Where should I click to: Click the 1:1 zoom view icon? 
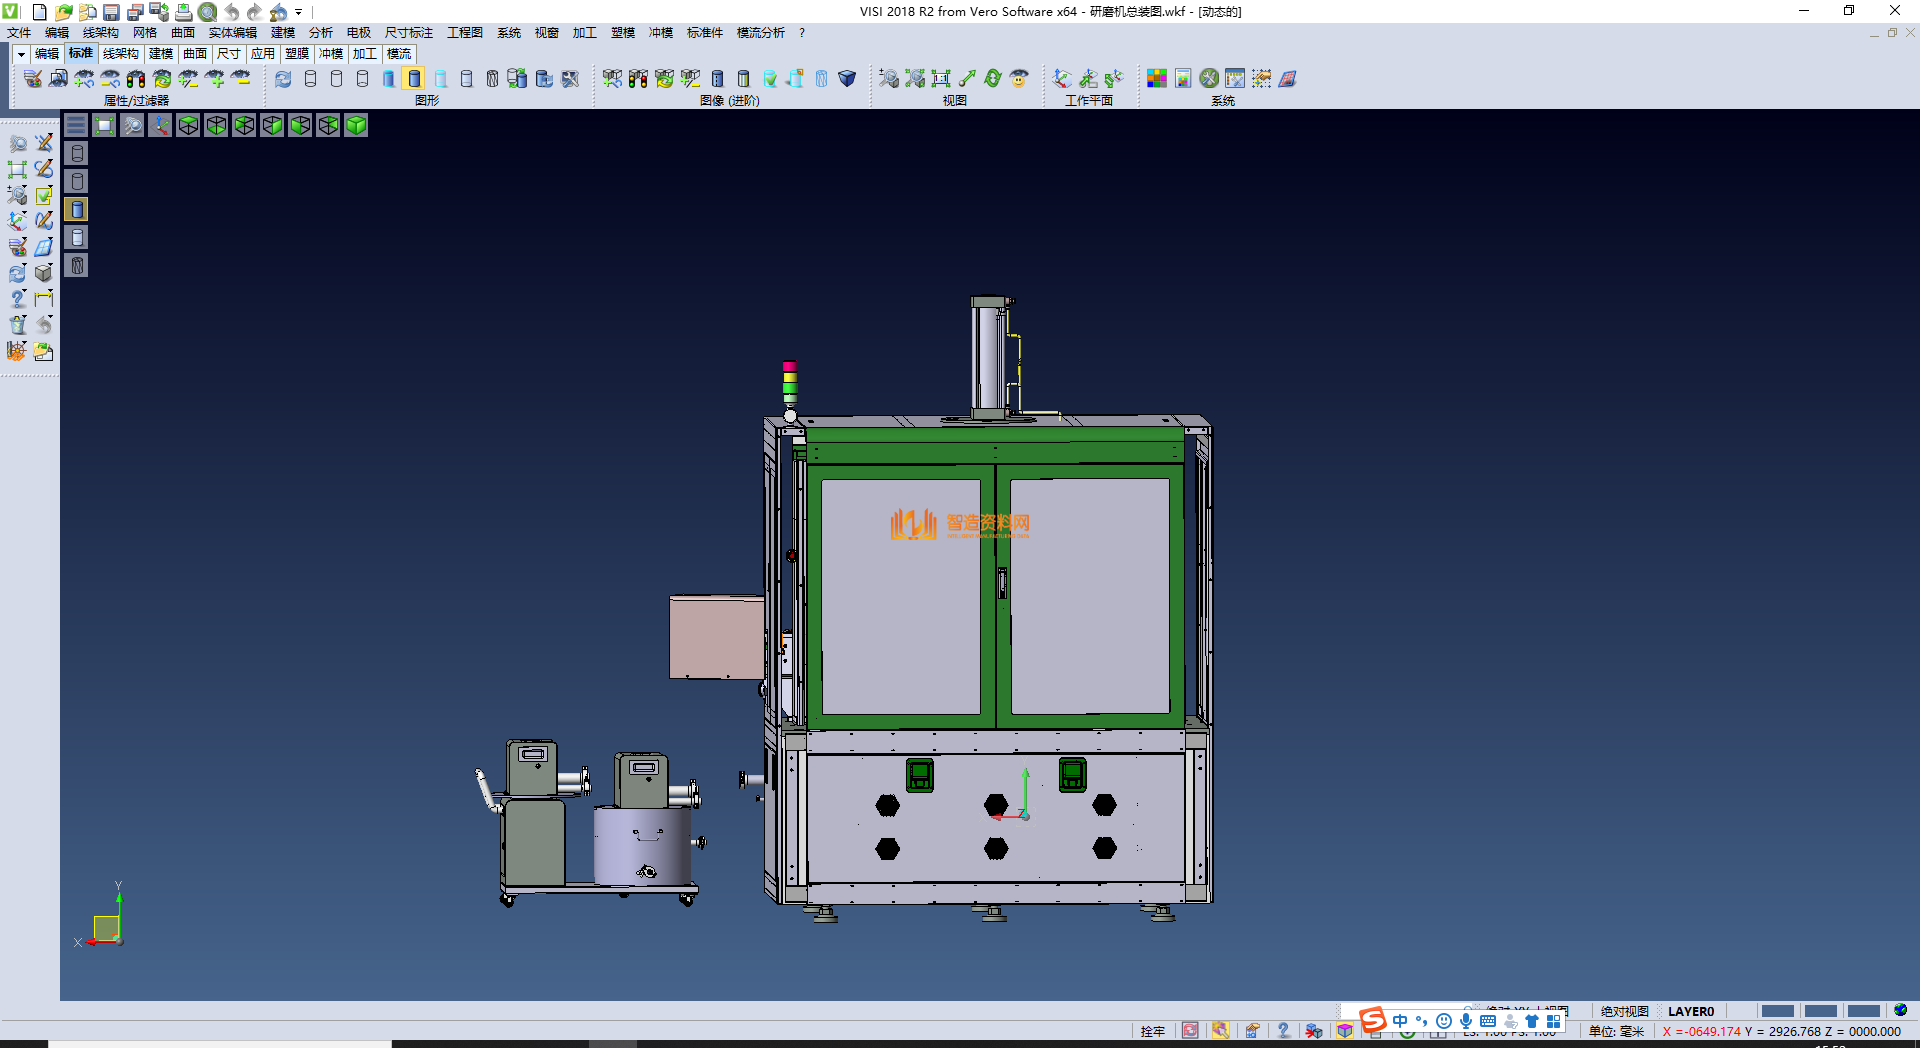(x=940, y=78)
